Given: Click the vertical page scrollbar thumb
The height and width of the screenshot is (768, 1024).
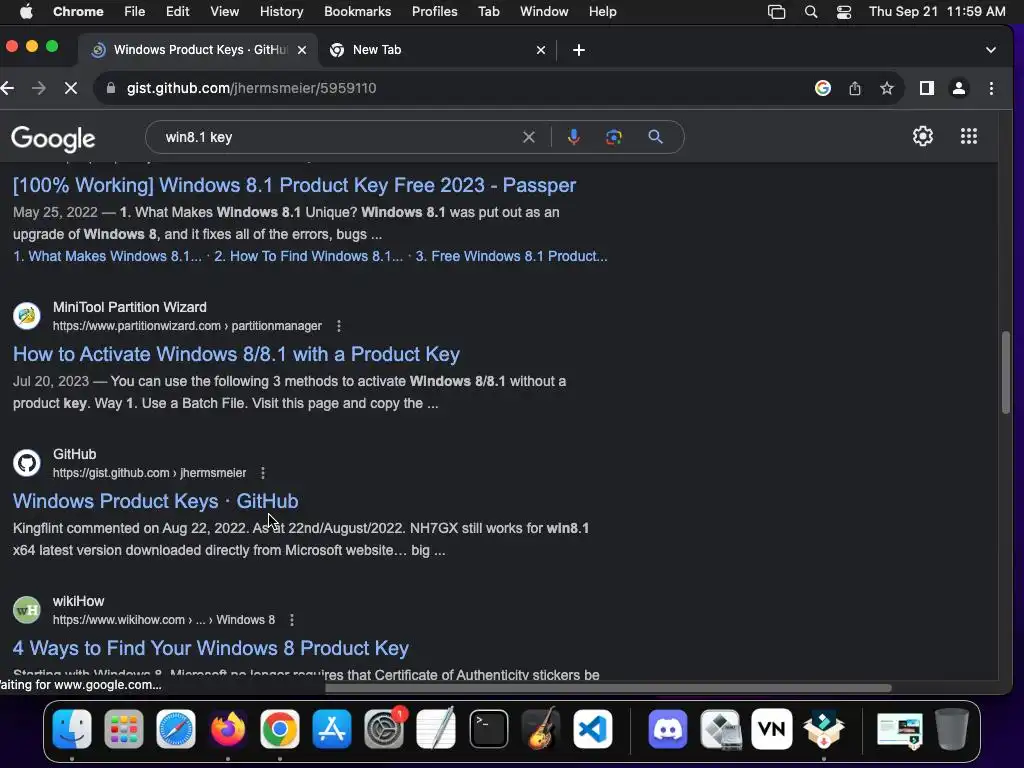Looking at the screenshot, I should (1006, 372).
